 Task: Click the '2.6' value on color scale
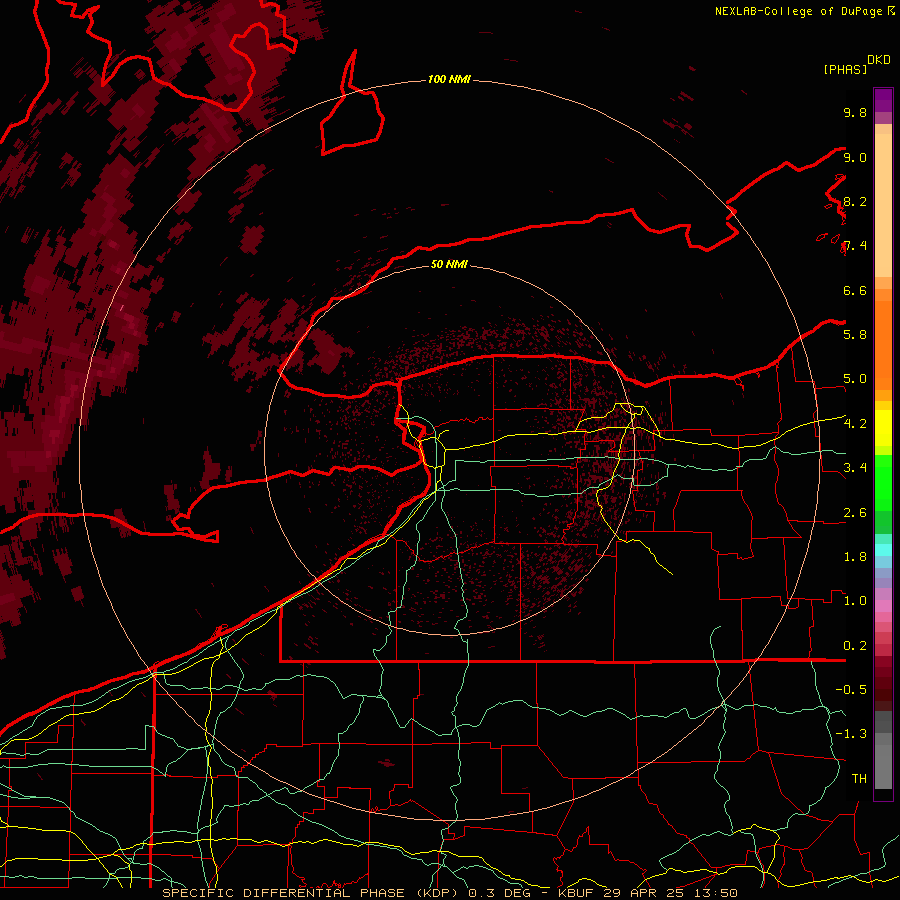tap(855, 513)
